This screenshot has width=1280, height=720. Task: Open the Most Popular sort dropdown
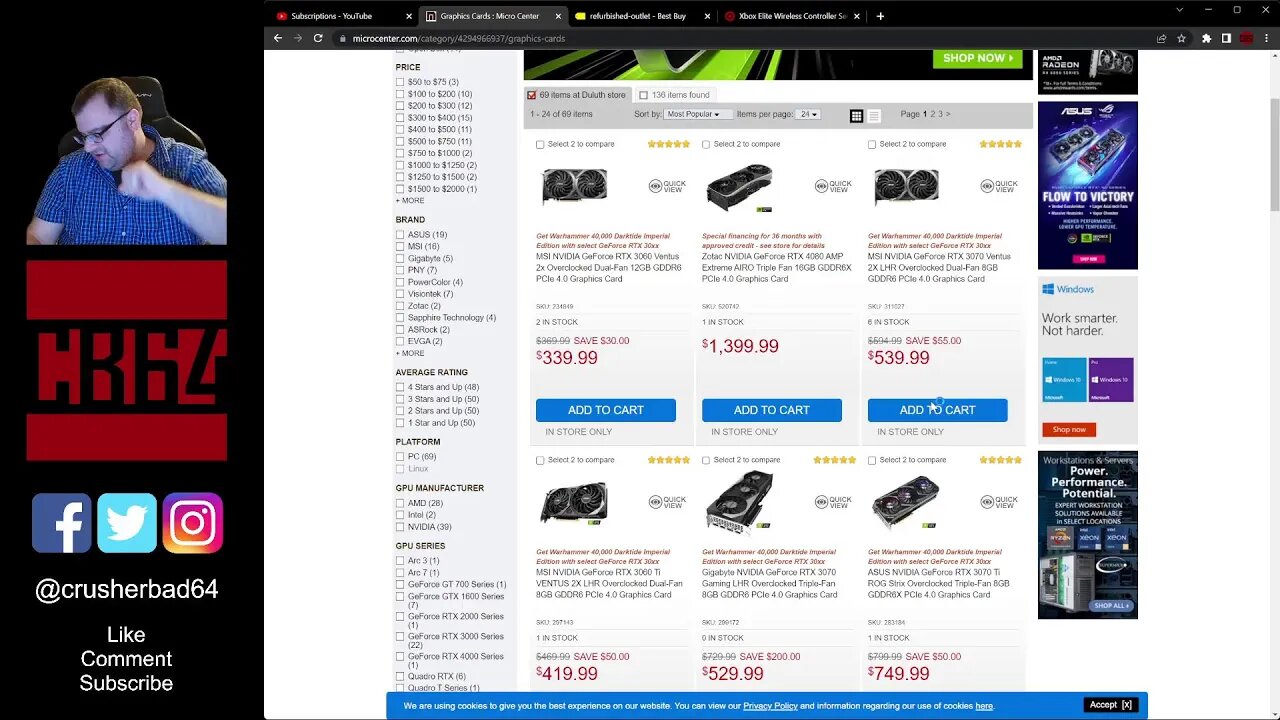coord(693,114)
